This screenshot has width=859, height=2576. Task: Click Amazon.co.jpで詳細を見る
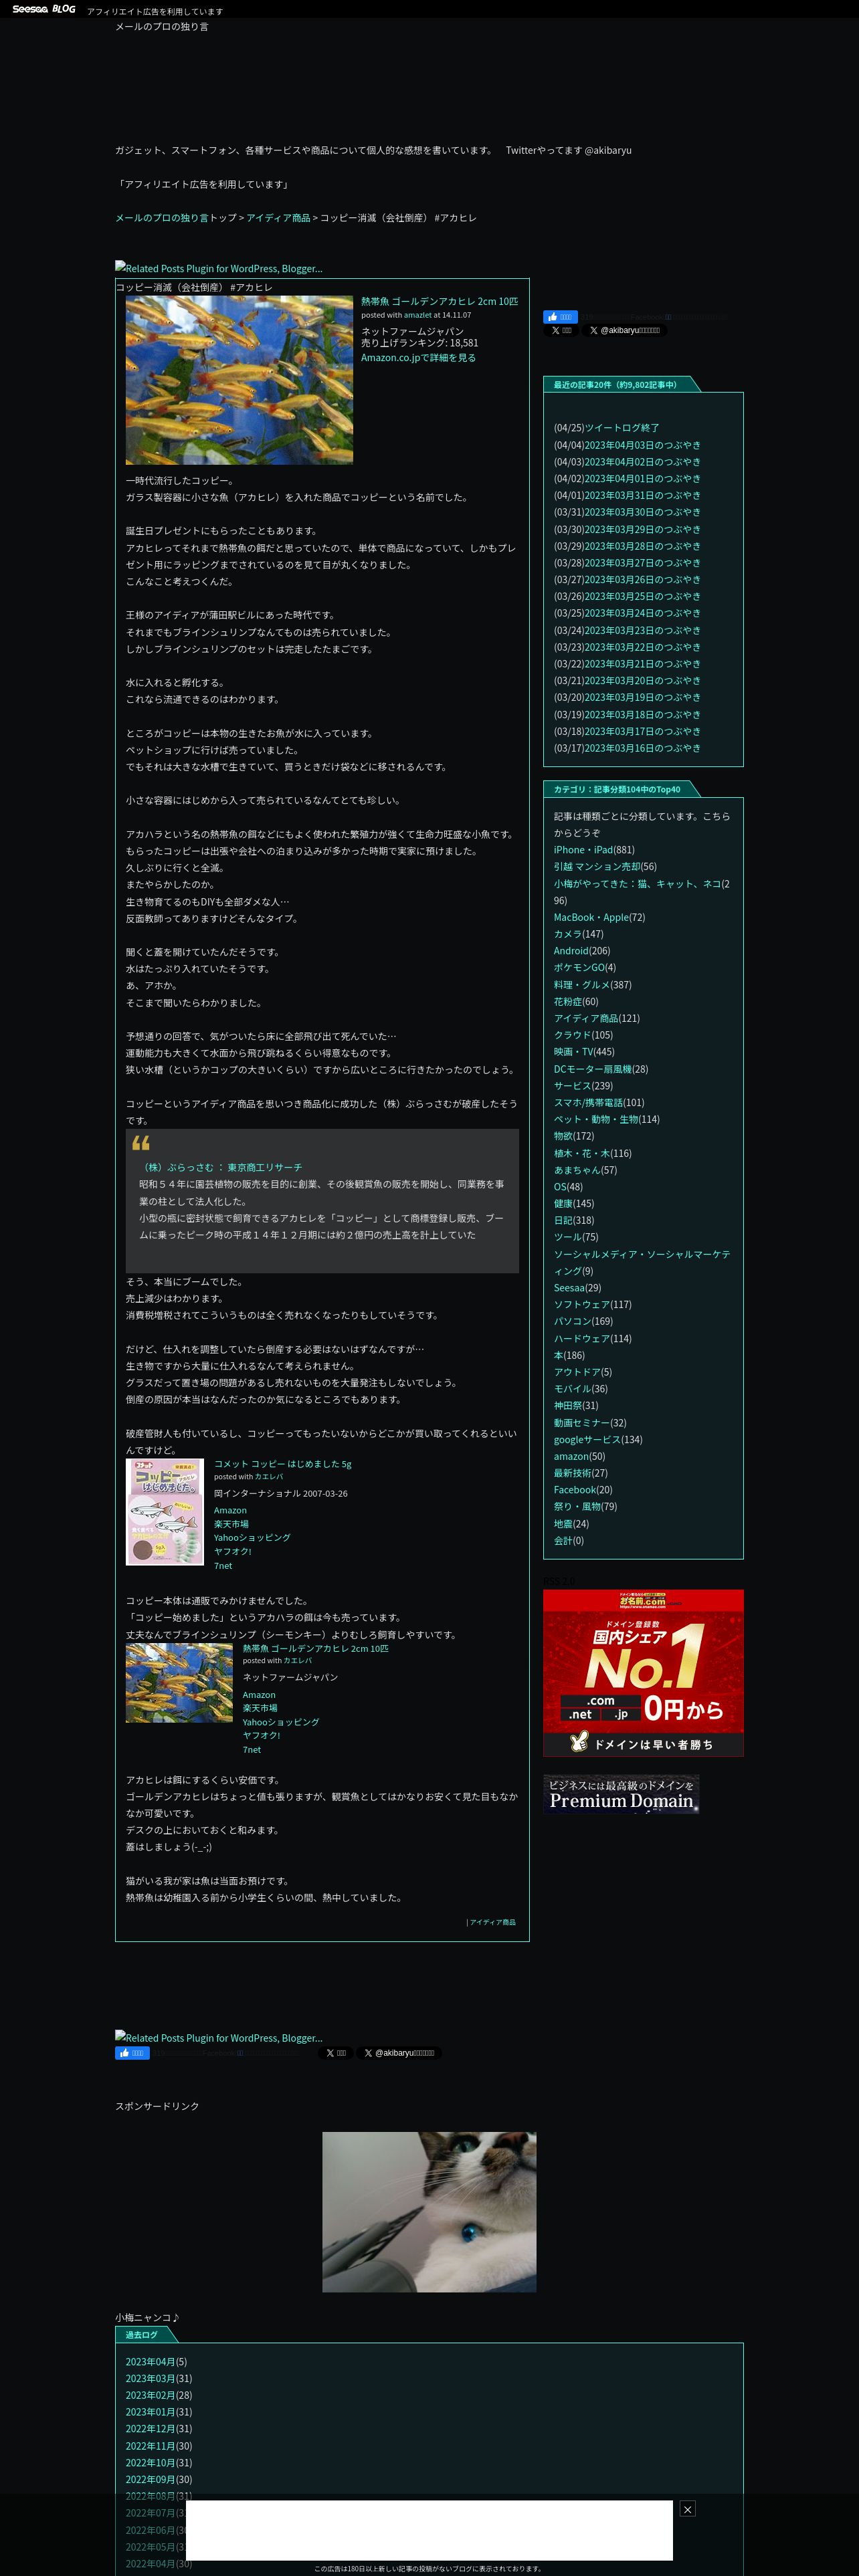coord(418,358)
